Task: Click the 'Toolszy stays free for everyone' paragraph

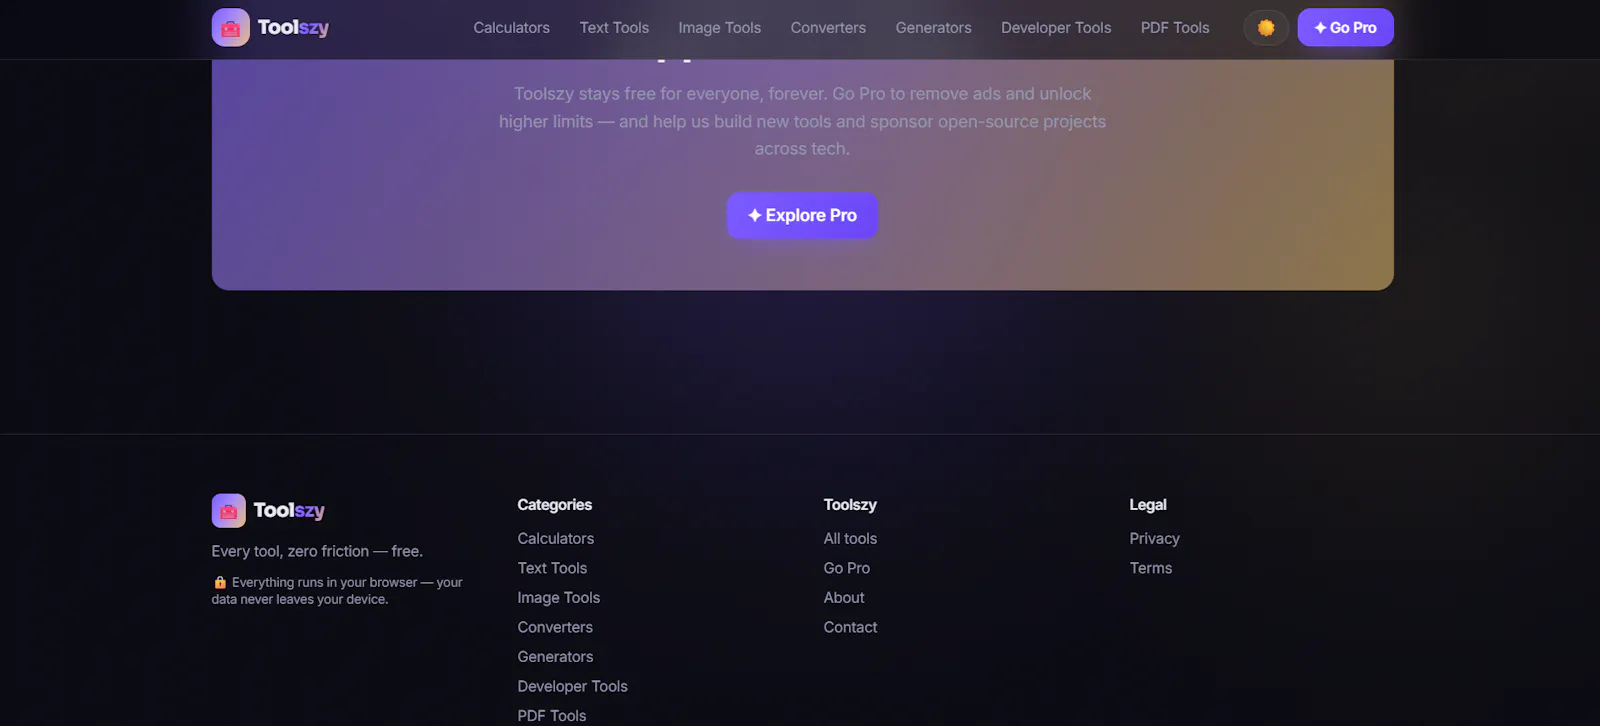Action: click(x=802, y=121)
